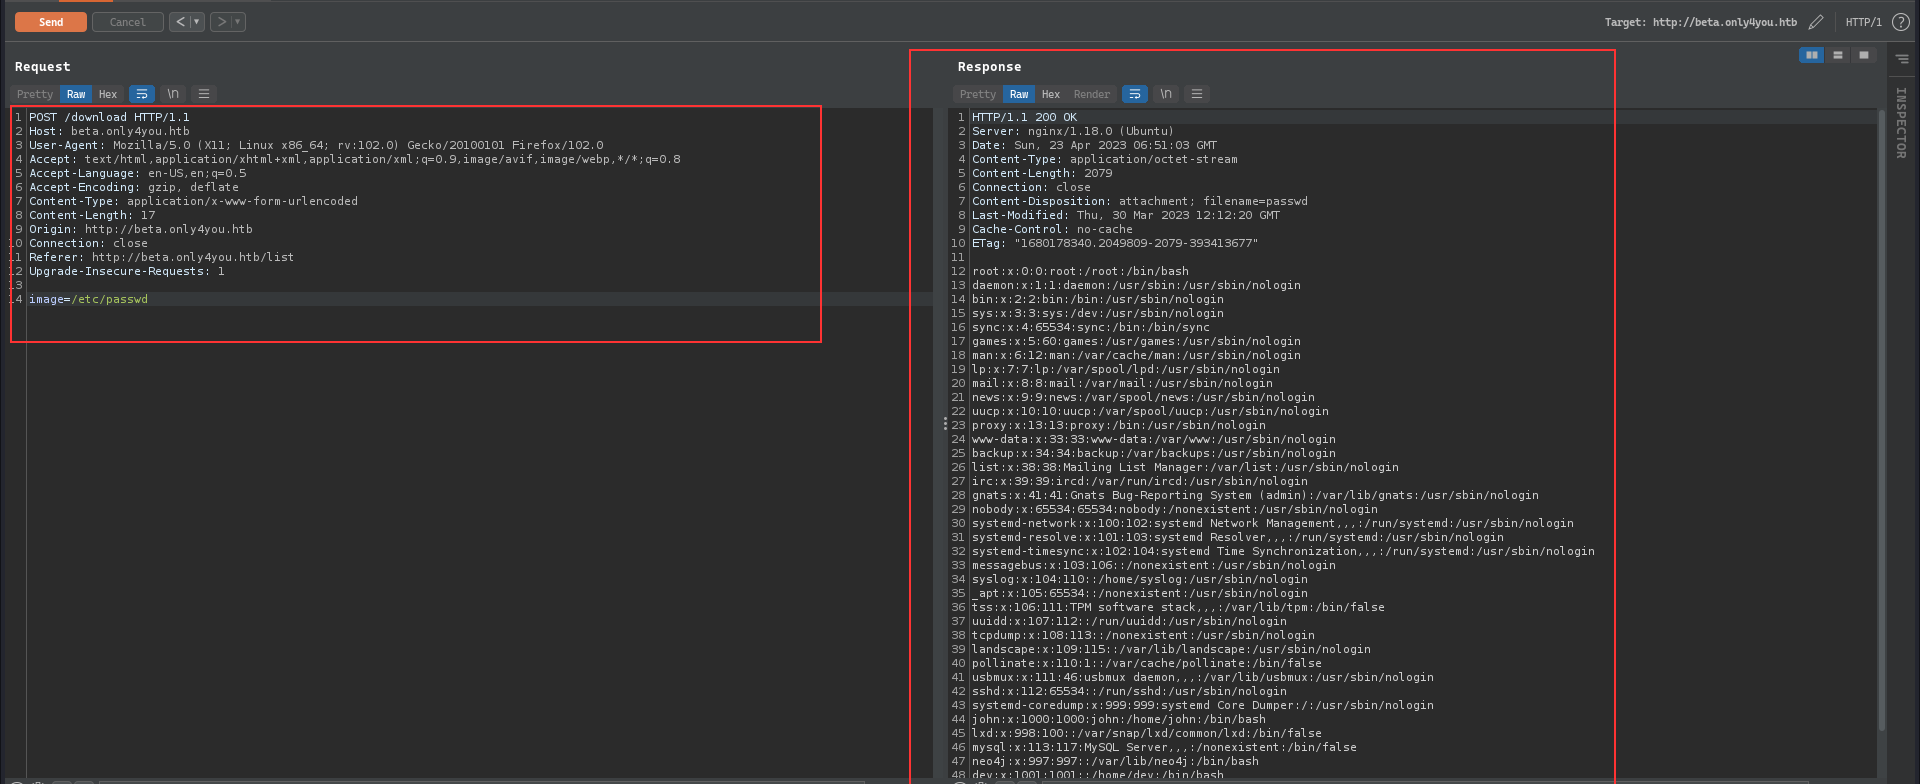This screenshot has width=1920, height=784.
Task: Select side-by-side layout icon
Action: 1812,55
